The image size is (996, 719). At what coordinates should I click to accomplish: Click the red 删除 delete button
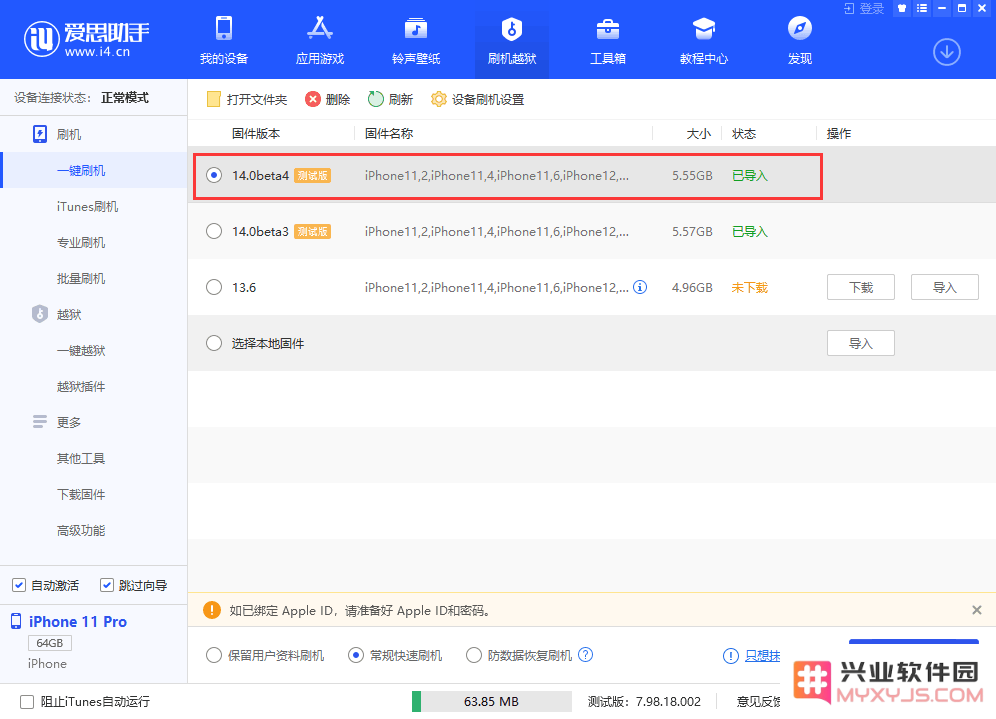point(328,99)
